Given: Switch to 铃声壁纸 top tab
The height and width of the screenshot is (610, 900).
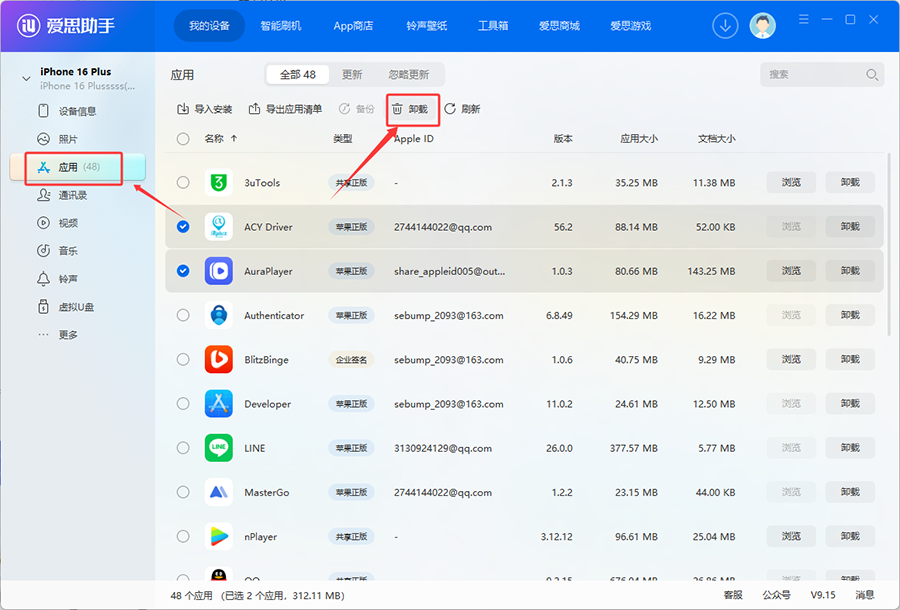Looking at the screenshot, I should pyautogui.click(x=426, y=26).
